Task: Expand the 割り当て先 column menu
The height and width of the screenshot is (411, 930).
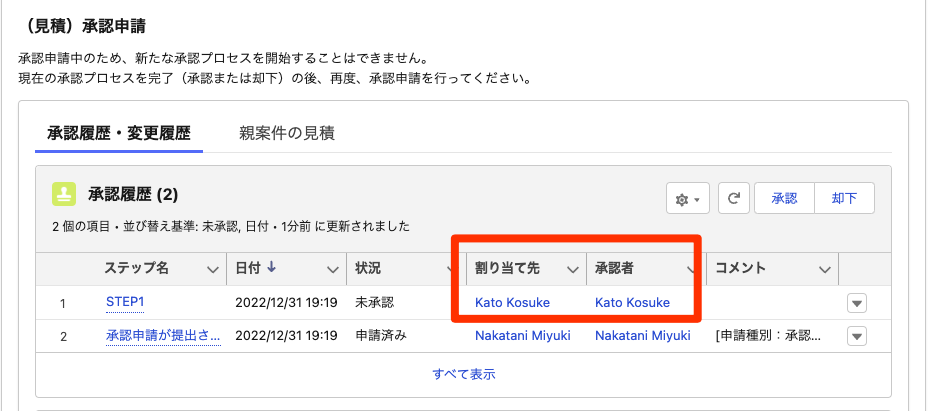Action: pos(572,270)
